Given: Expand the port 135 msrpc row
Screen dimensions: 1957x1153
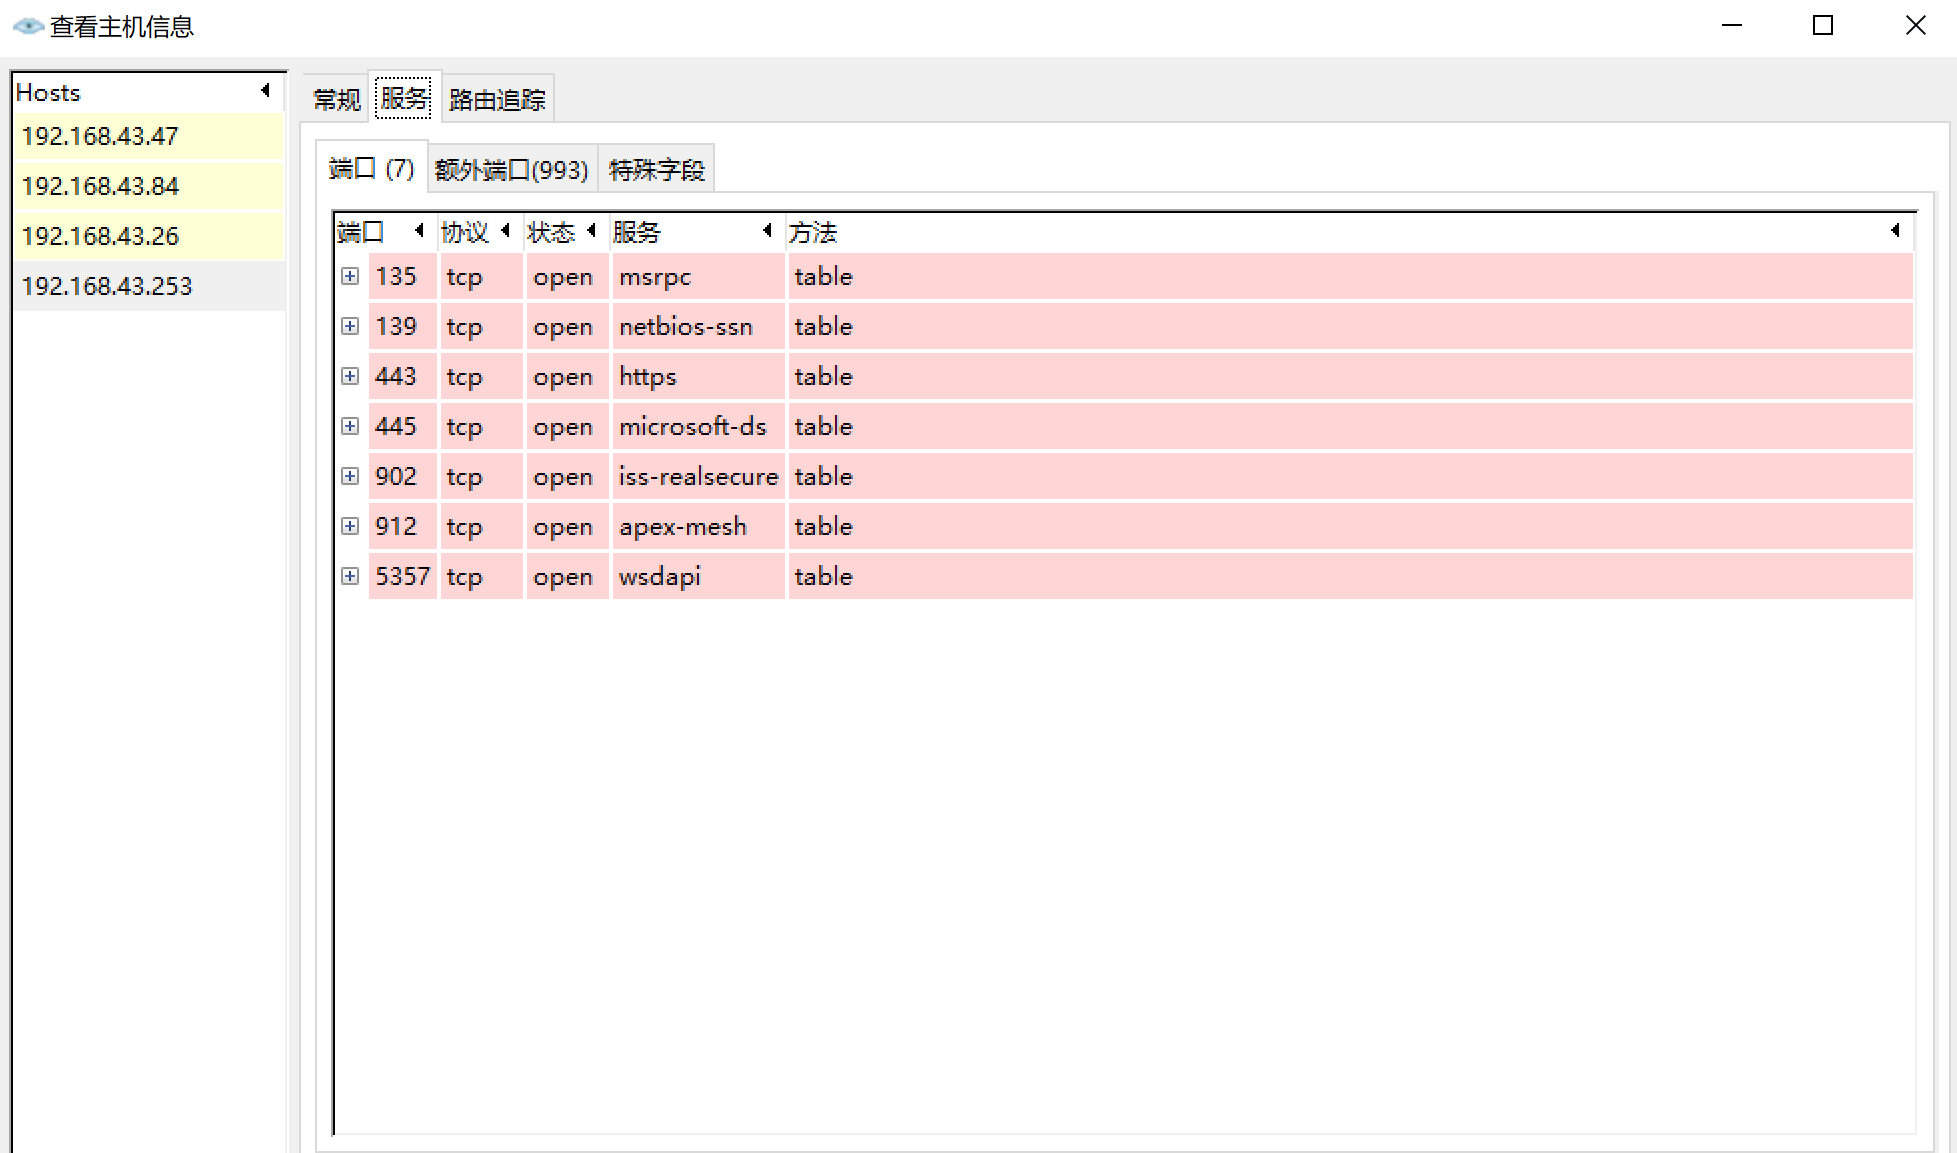Looking at the screenshot, I should coord(350,276).
